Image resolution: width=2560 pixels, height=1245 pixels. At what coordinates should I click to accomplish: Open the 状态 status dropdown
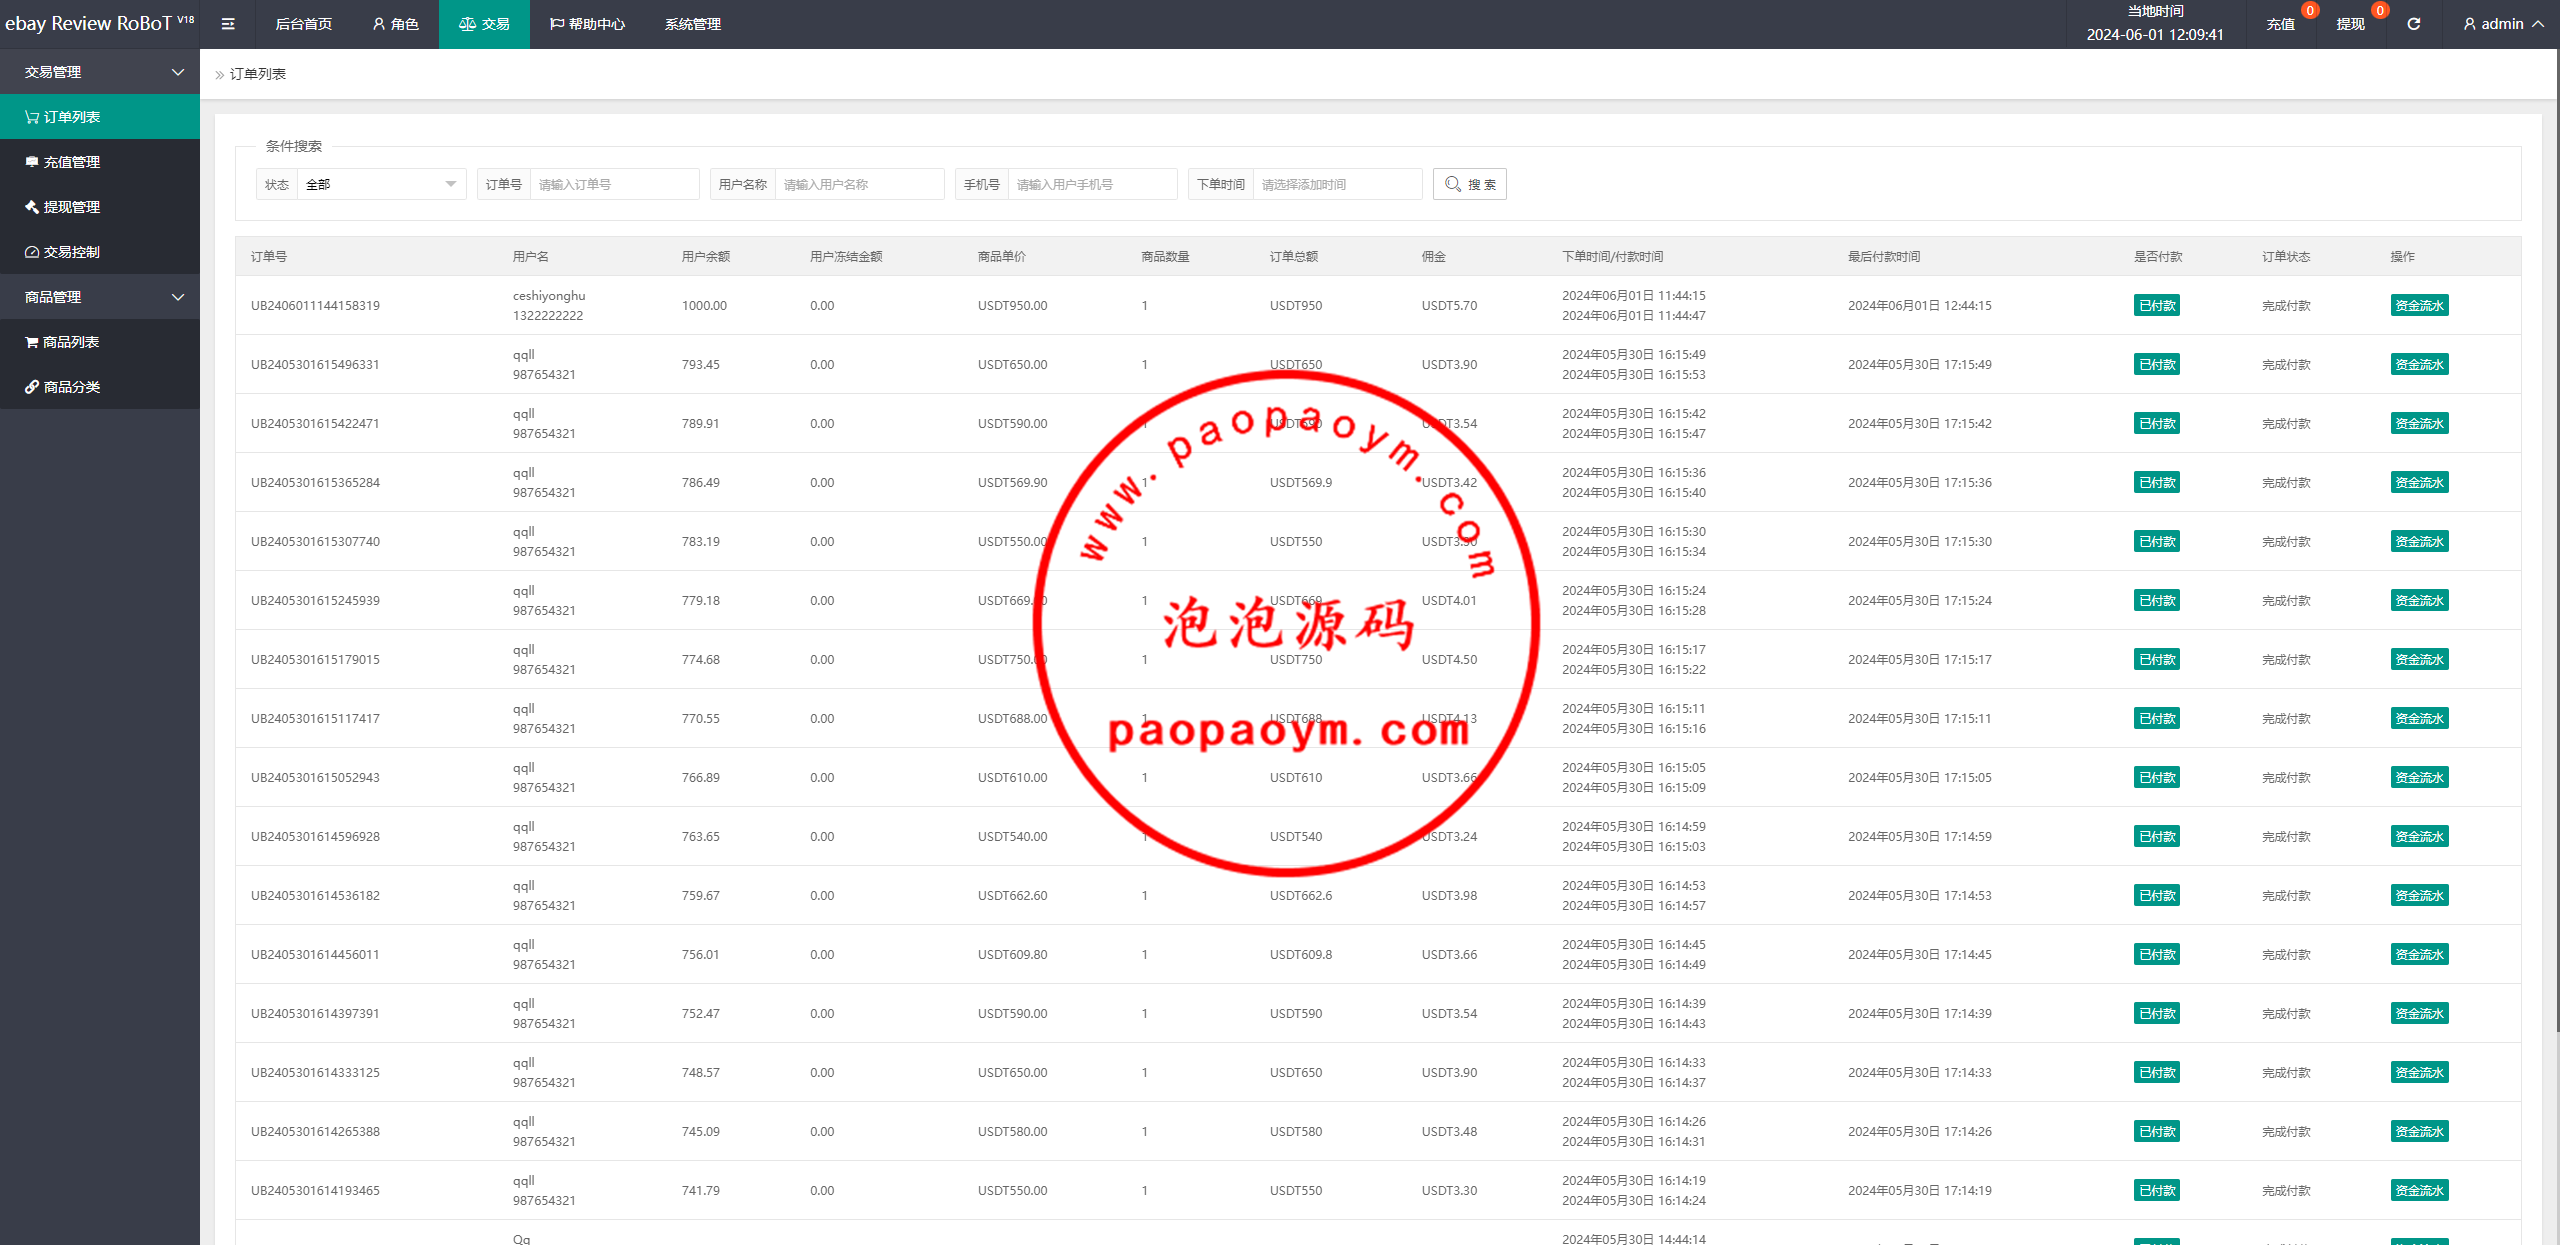click(380, 184)
